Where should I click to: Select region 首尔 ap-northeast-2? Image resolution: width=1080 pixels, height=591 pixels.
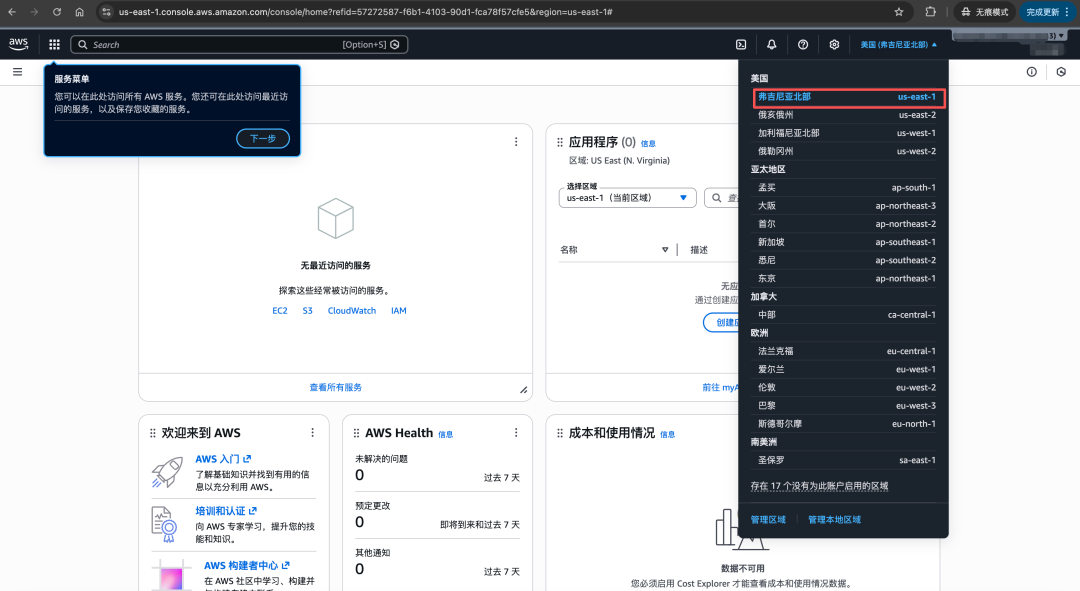(x=847, y=224)
